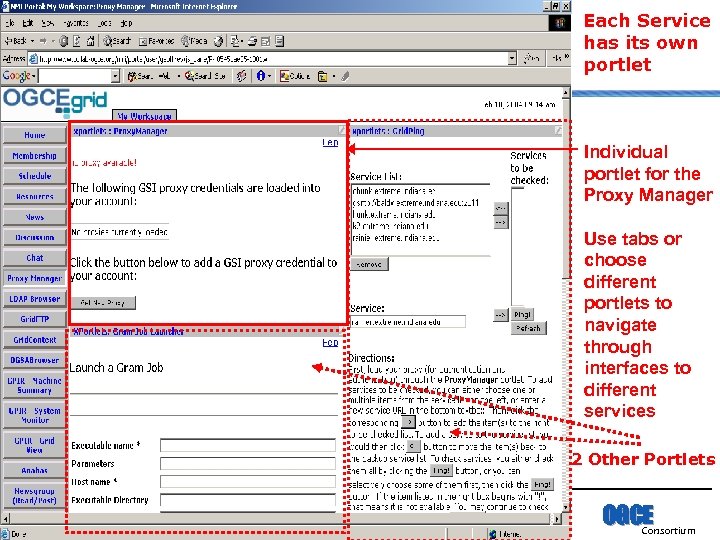
Task: Click the Executable name input field
Action: [x=248, y=445]
